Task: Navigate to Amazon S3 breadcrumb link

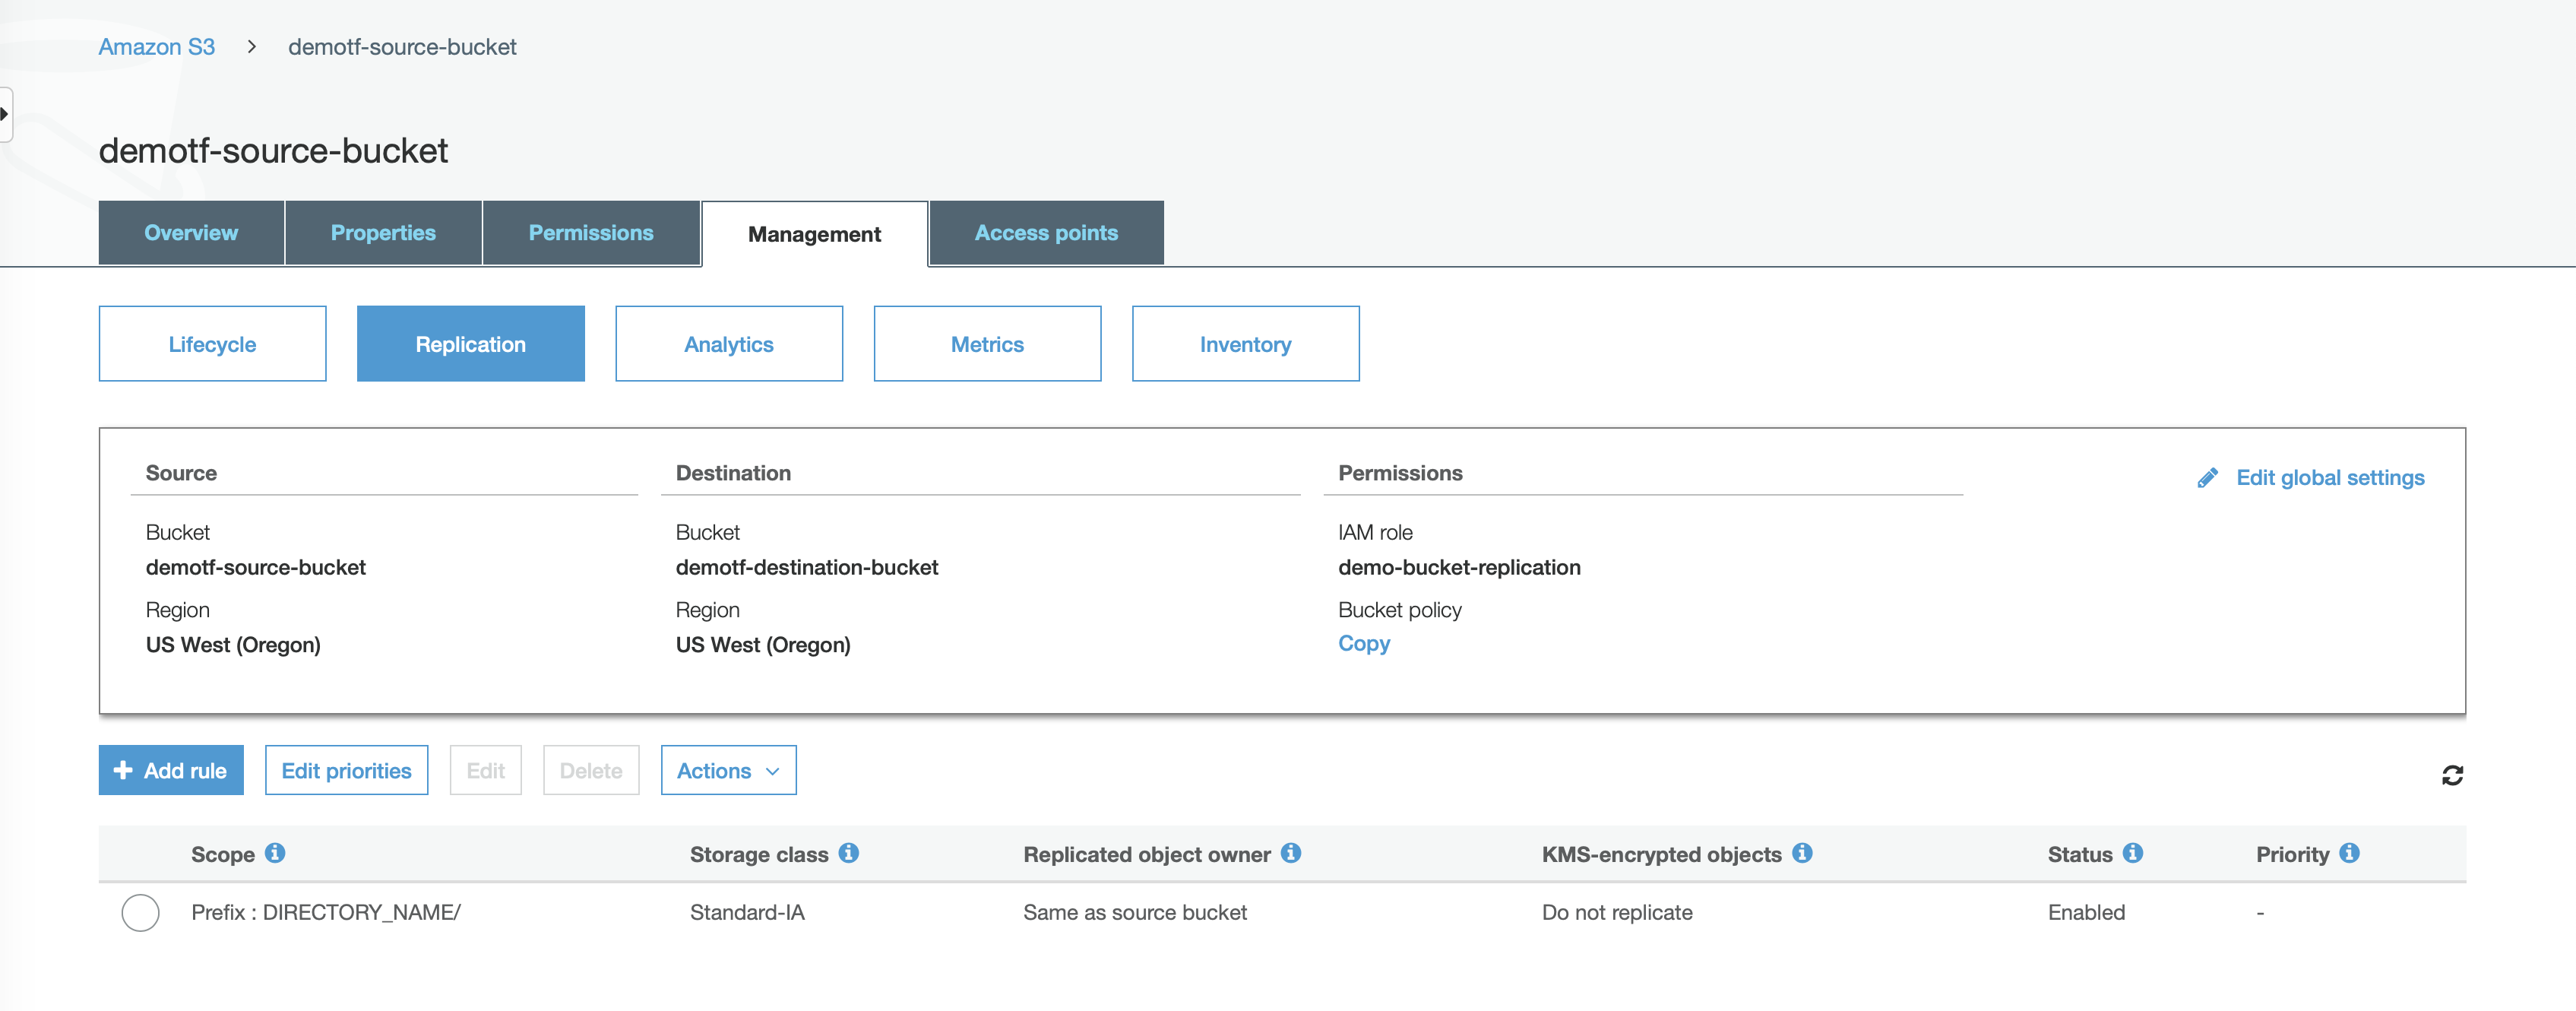Action: tap(156, 47)
